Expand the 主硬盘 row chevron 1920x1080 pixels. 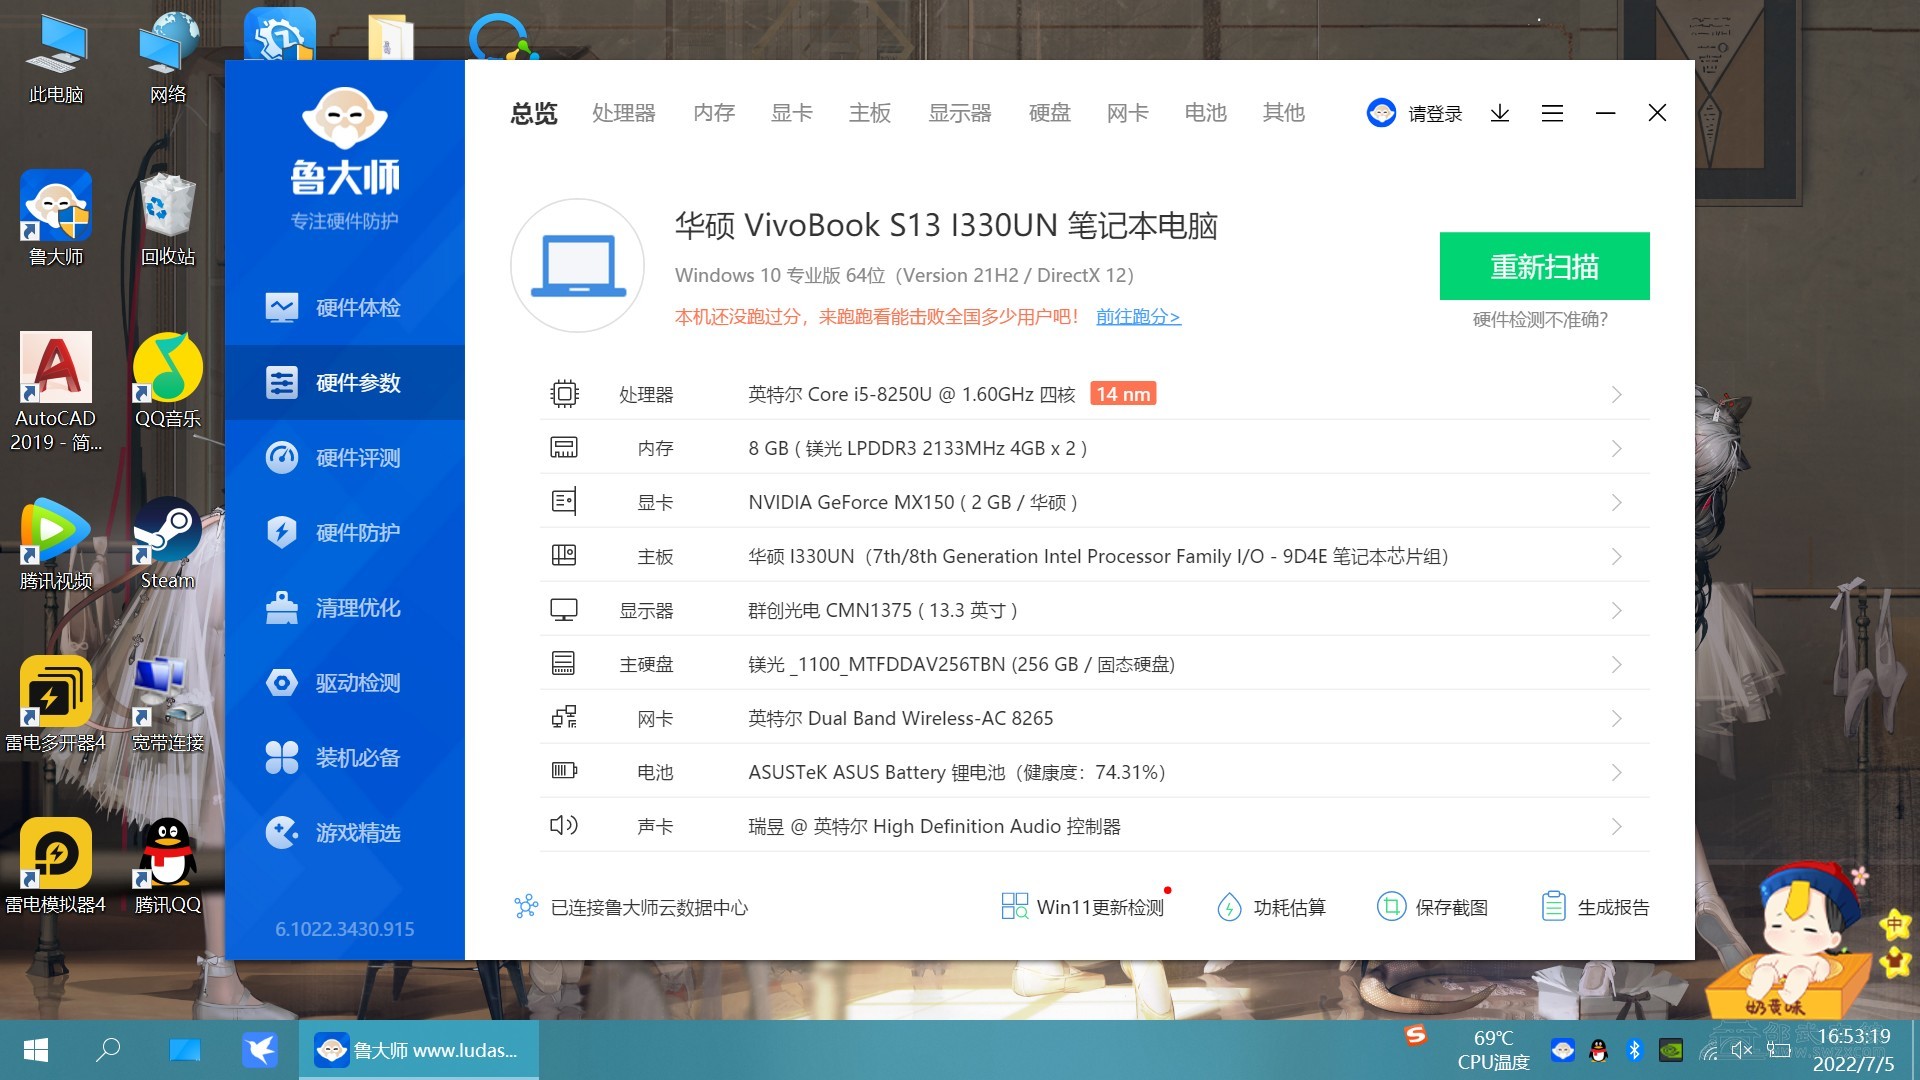coord(1616,665)
